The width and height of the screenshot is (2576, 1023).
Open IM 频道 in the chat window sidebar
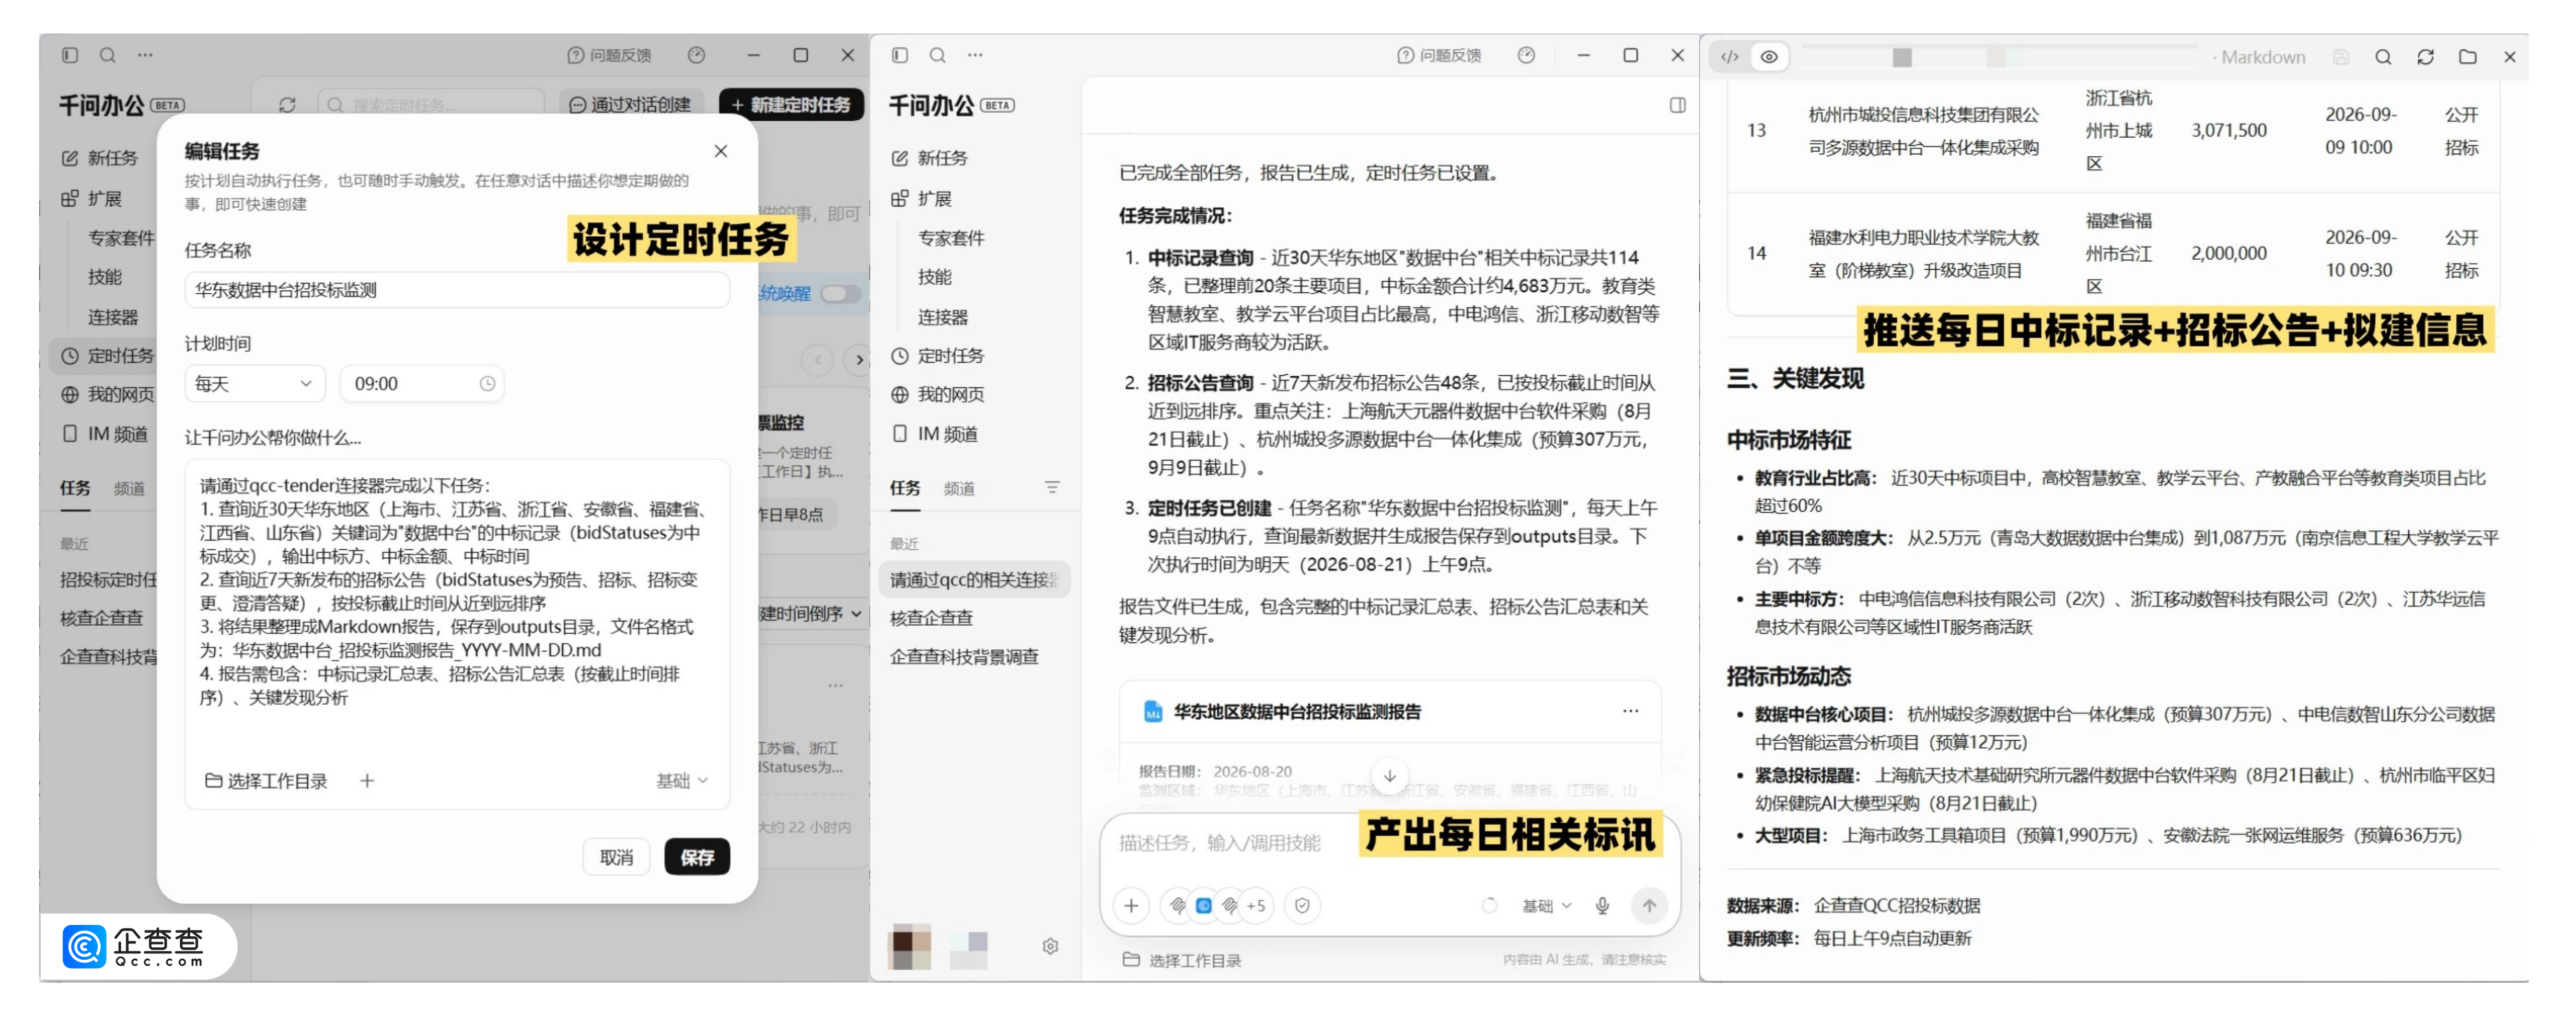tap(935, 434)
